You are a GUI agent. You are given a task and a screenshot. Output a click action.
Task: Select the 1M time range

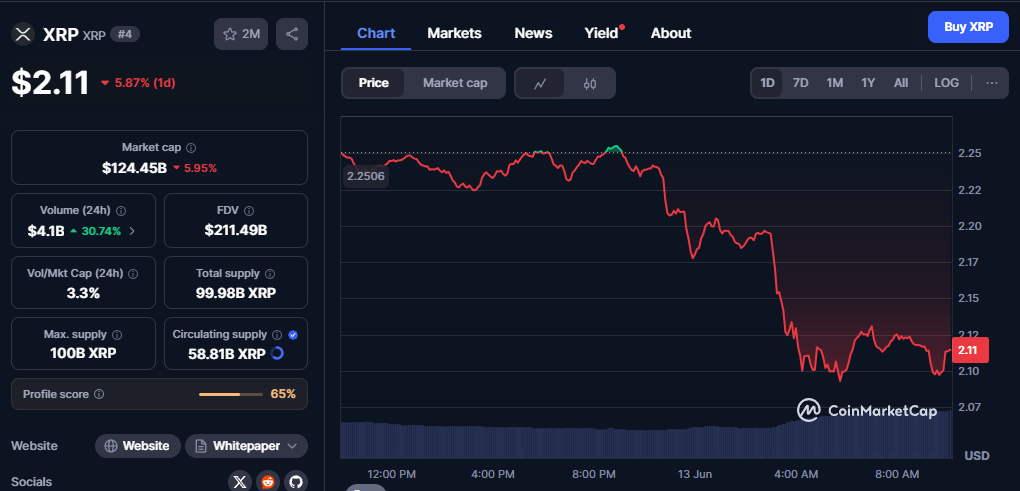[x=835, y=83]
